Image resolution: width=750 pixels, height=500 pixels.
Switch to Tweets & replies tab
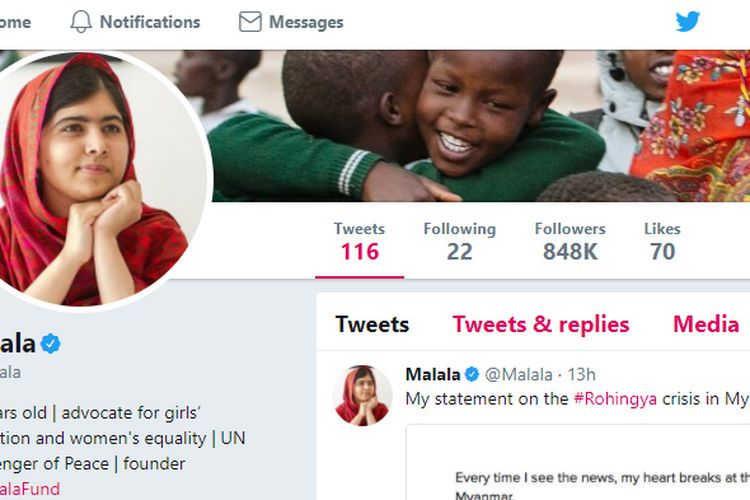point(541,324)
